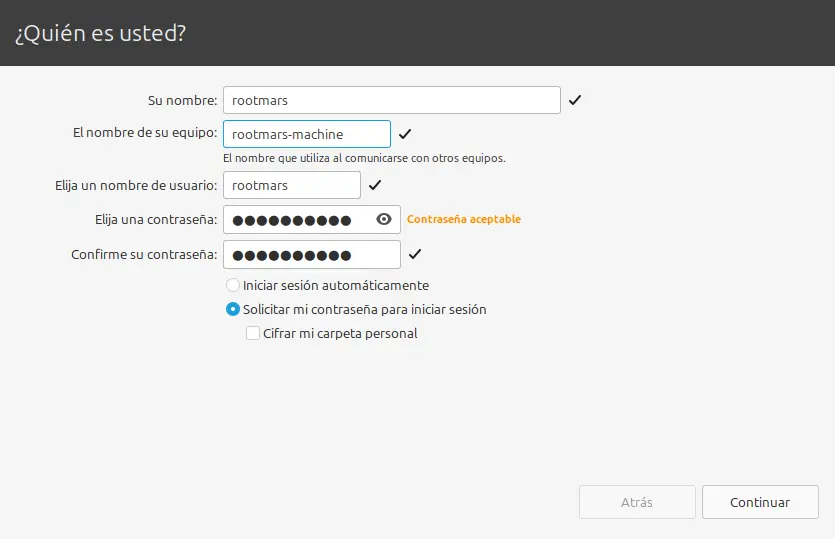Click the checkmark beside the username field

[x=375, y=185]
